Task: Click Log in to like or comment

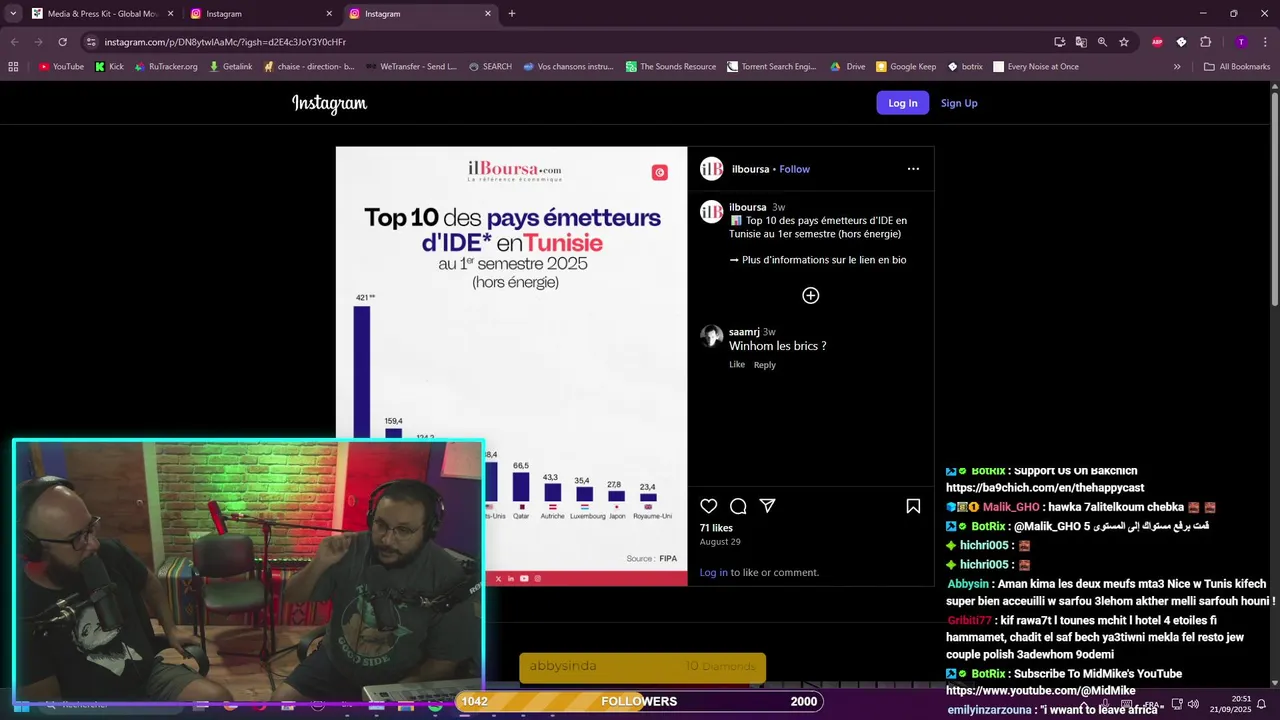Action: pyautogui.click(x=714, y=573)
